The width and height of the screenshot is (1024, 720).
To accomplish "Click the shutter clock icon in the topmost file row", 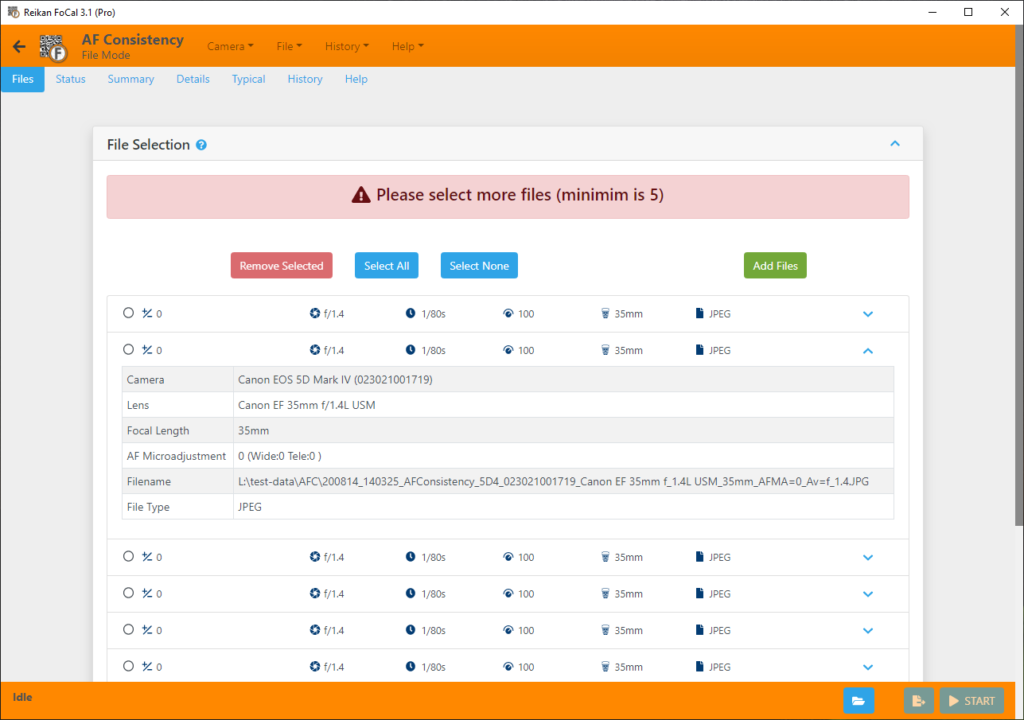I will (x=410, y=314).
